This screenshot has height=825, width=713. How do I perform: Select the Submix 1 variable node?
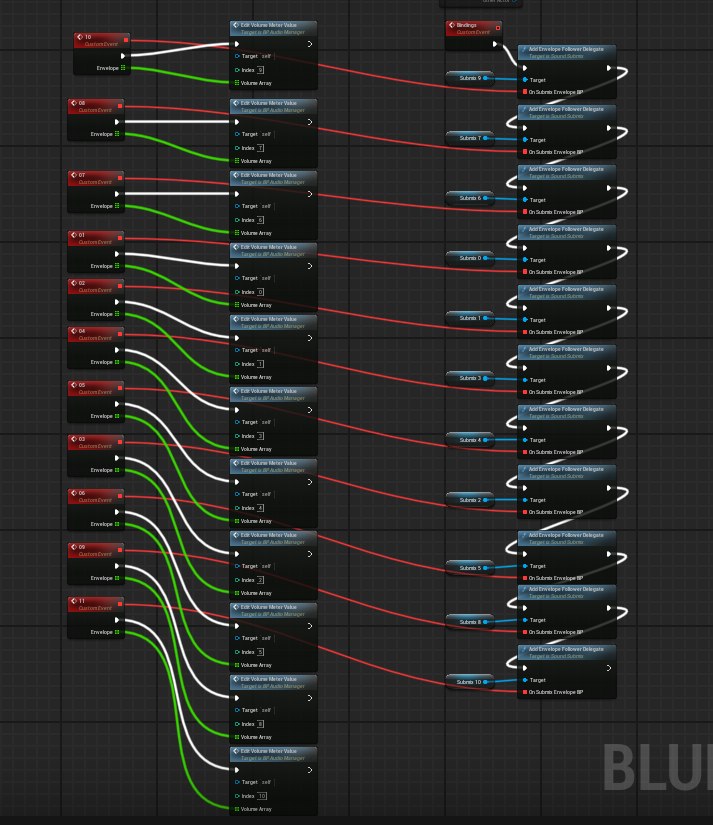470,318
